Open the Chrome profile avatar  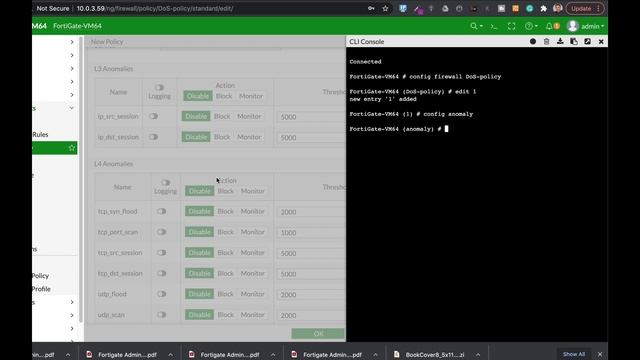[x=557, y=8]
